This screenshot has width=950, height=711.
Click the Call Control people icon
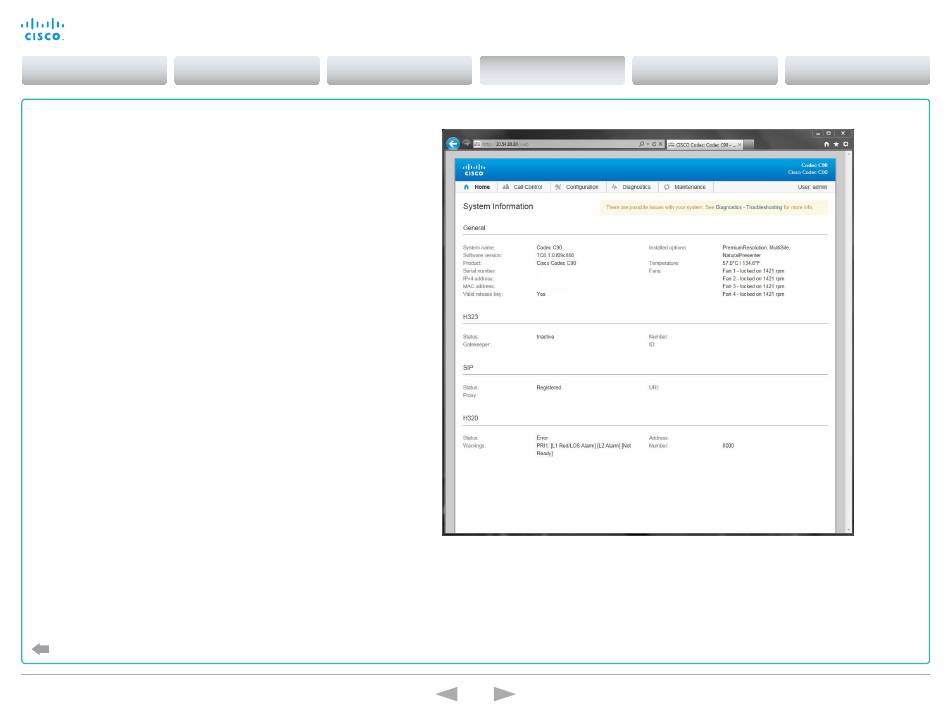[x=506, y=187]
